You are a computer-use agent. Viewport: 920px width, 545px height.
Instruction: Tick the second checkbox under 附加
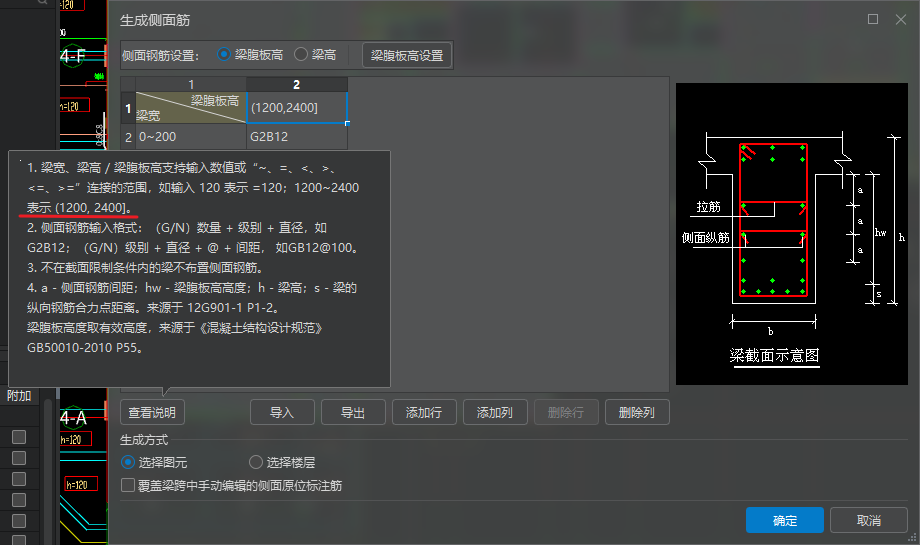point(19,458)
